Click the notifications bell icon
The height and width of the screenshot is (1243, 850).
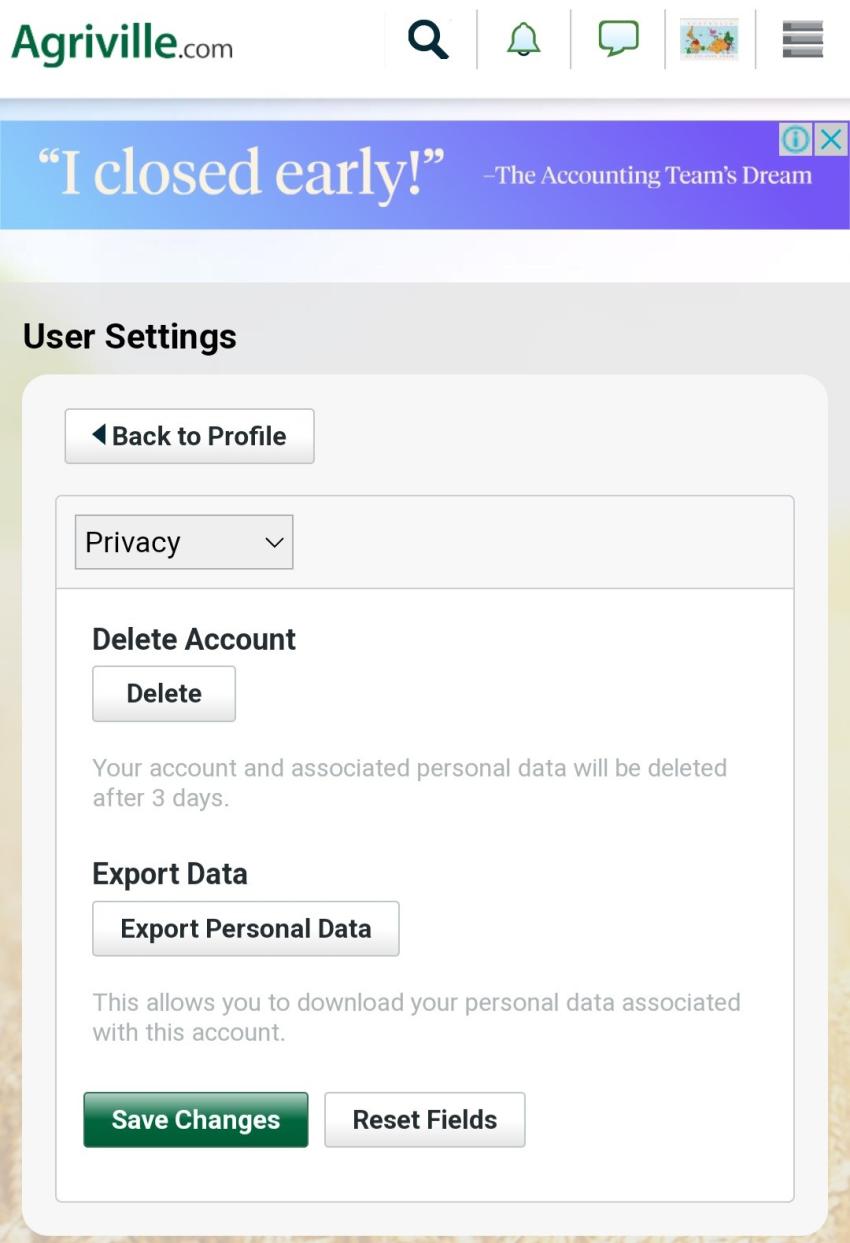[x=524, y=41]
